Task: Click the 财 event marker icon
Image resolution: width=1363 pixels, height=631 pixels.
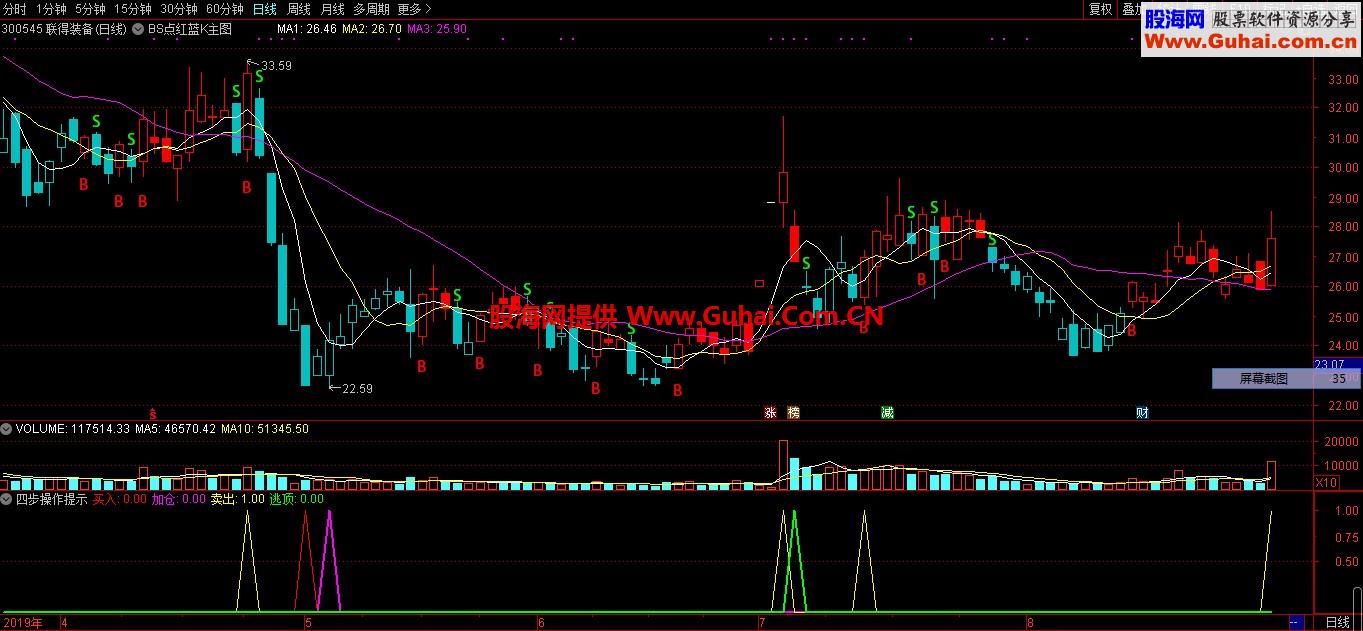Action: 1141,412
